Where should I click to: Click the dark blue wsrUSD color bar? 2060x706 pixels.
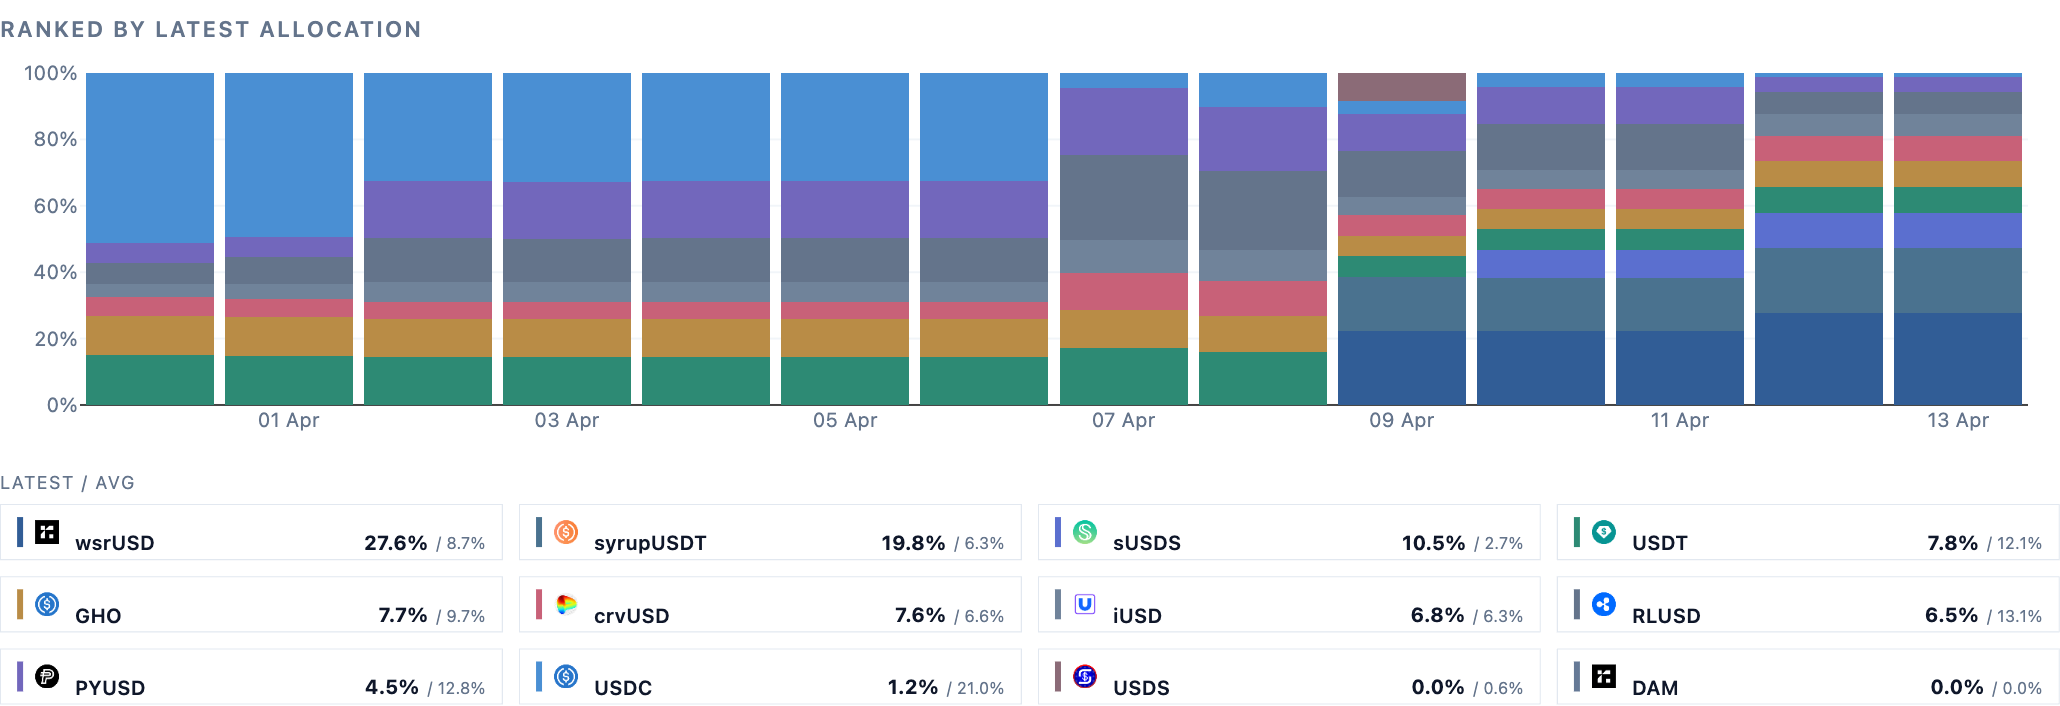(x=20, y=532)
